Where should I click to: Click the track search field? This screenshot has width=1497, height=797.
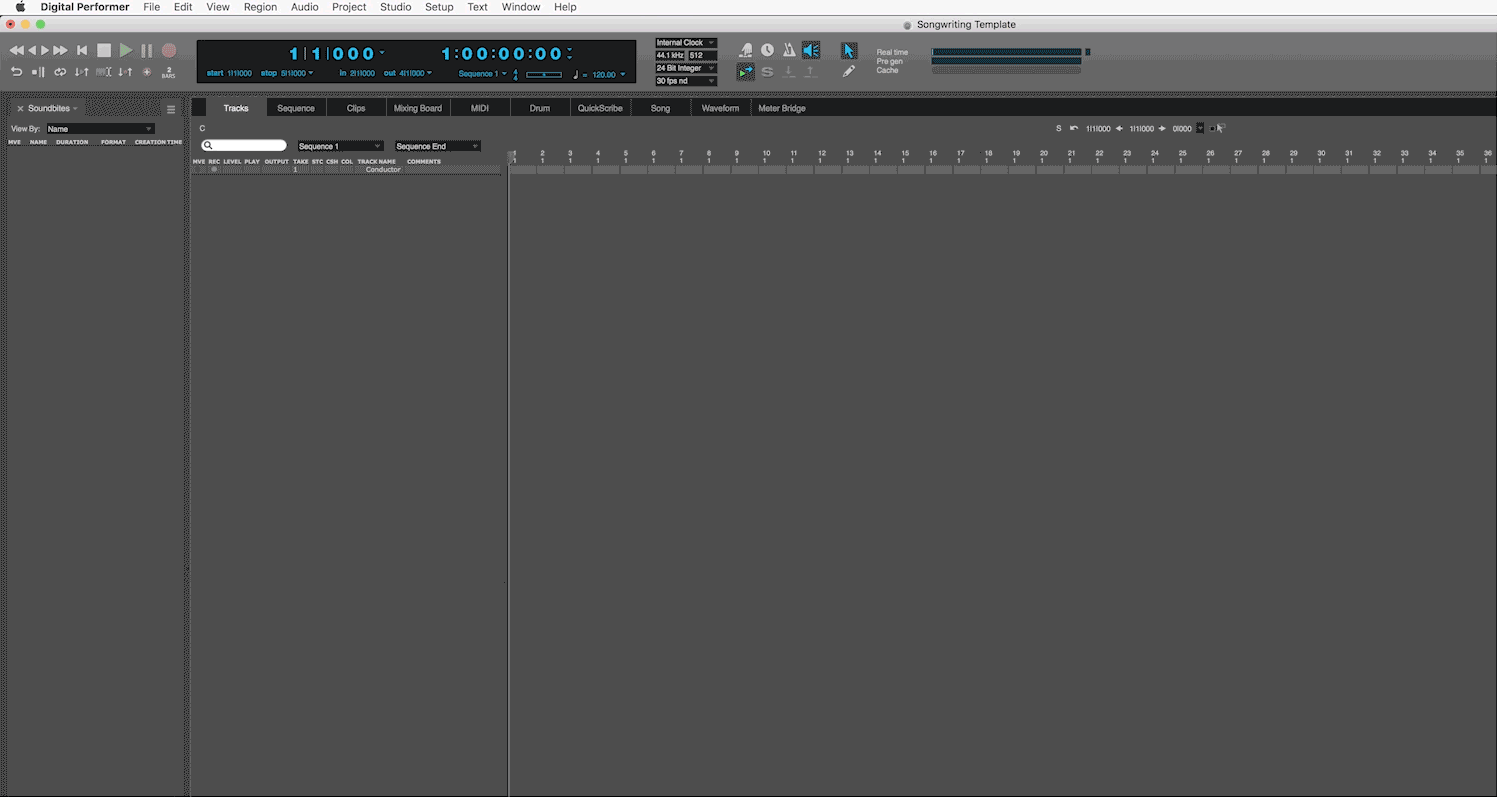[x=243, y=145]
